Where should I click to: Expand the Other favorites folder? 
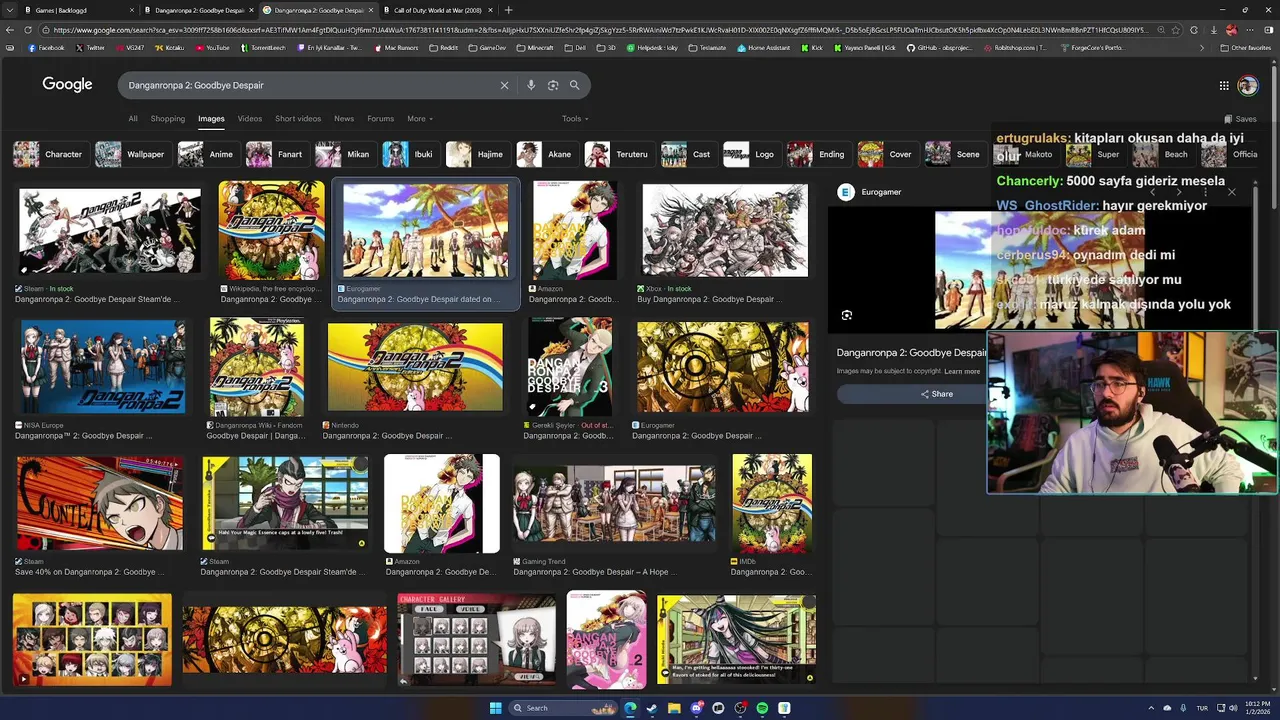(x=1246, y=47)
